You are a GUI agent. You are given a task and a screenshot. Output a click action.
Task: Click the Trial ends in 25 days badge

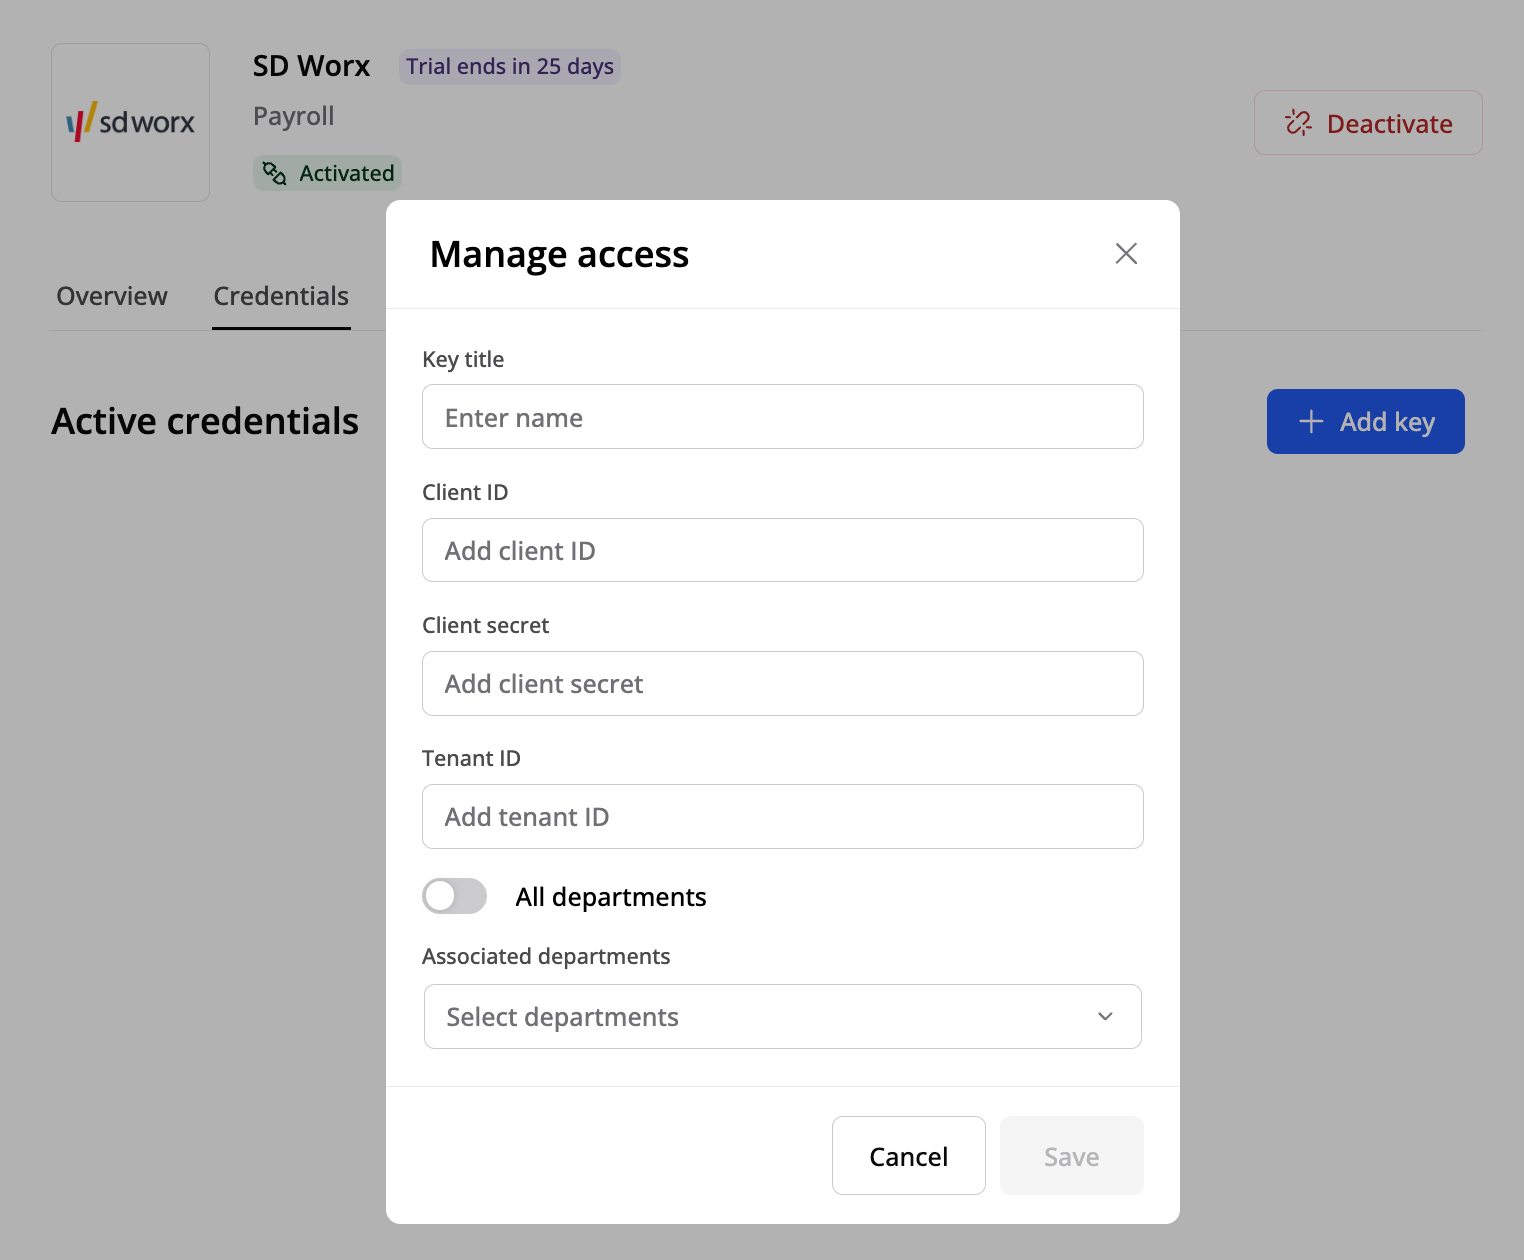[510, 67]
